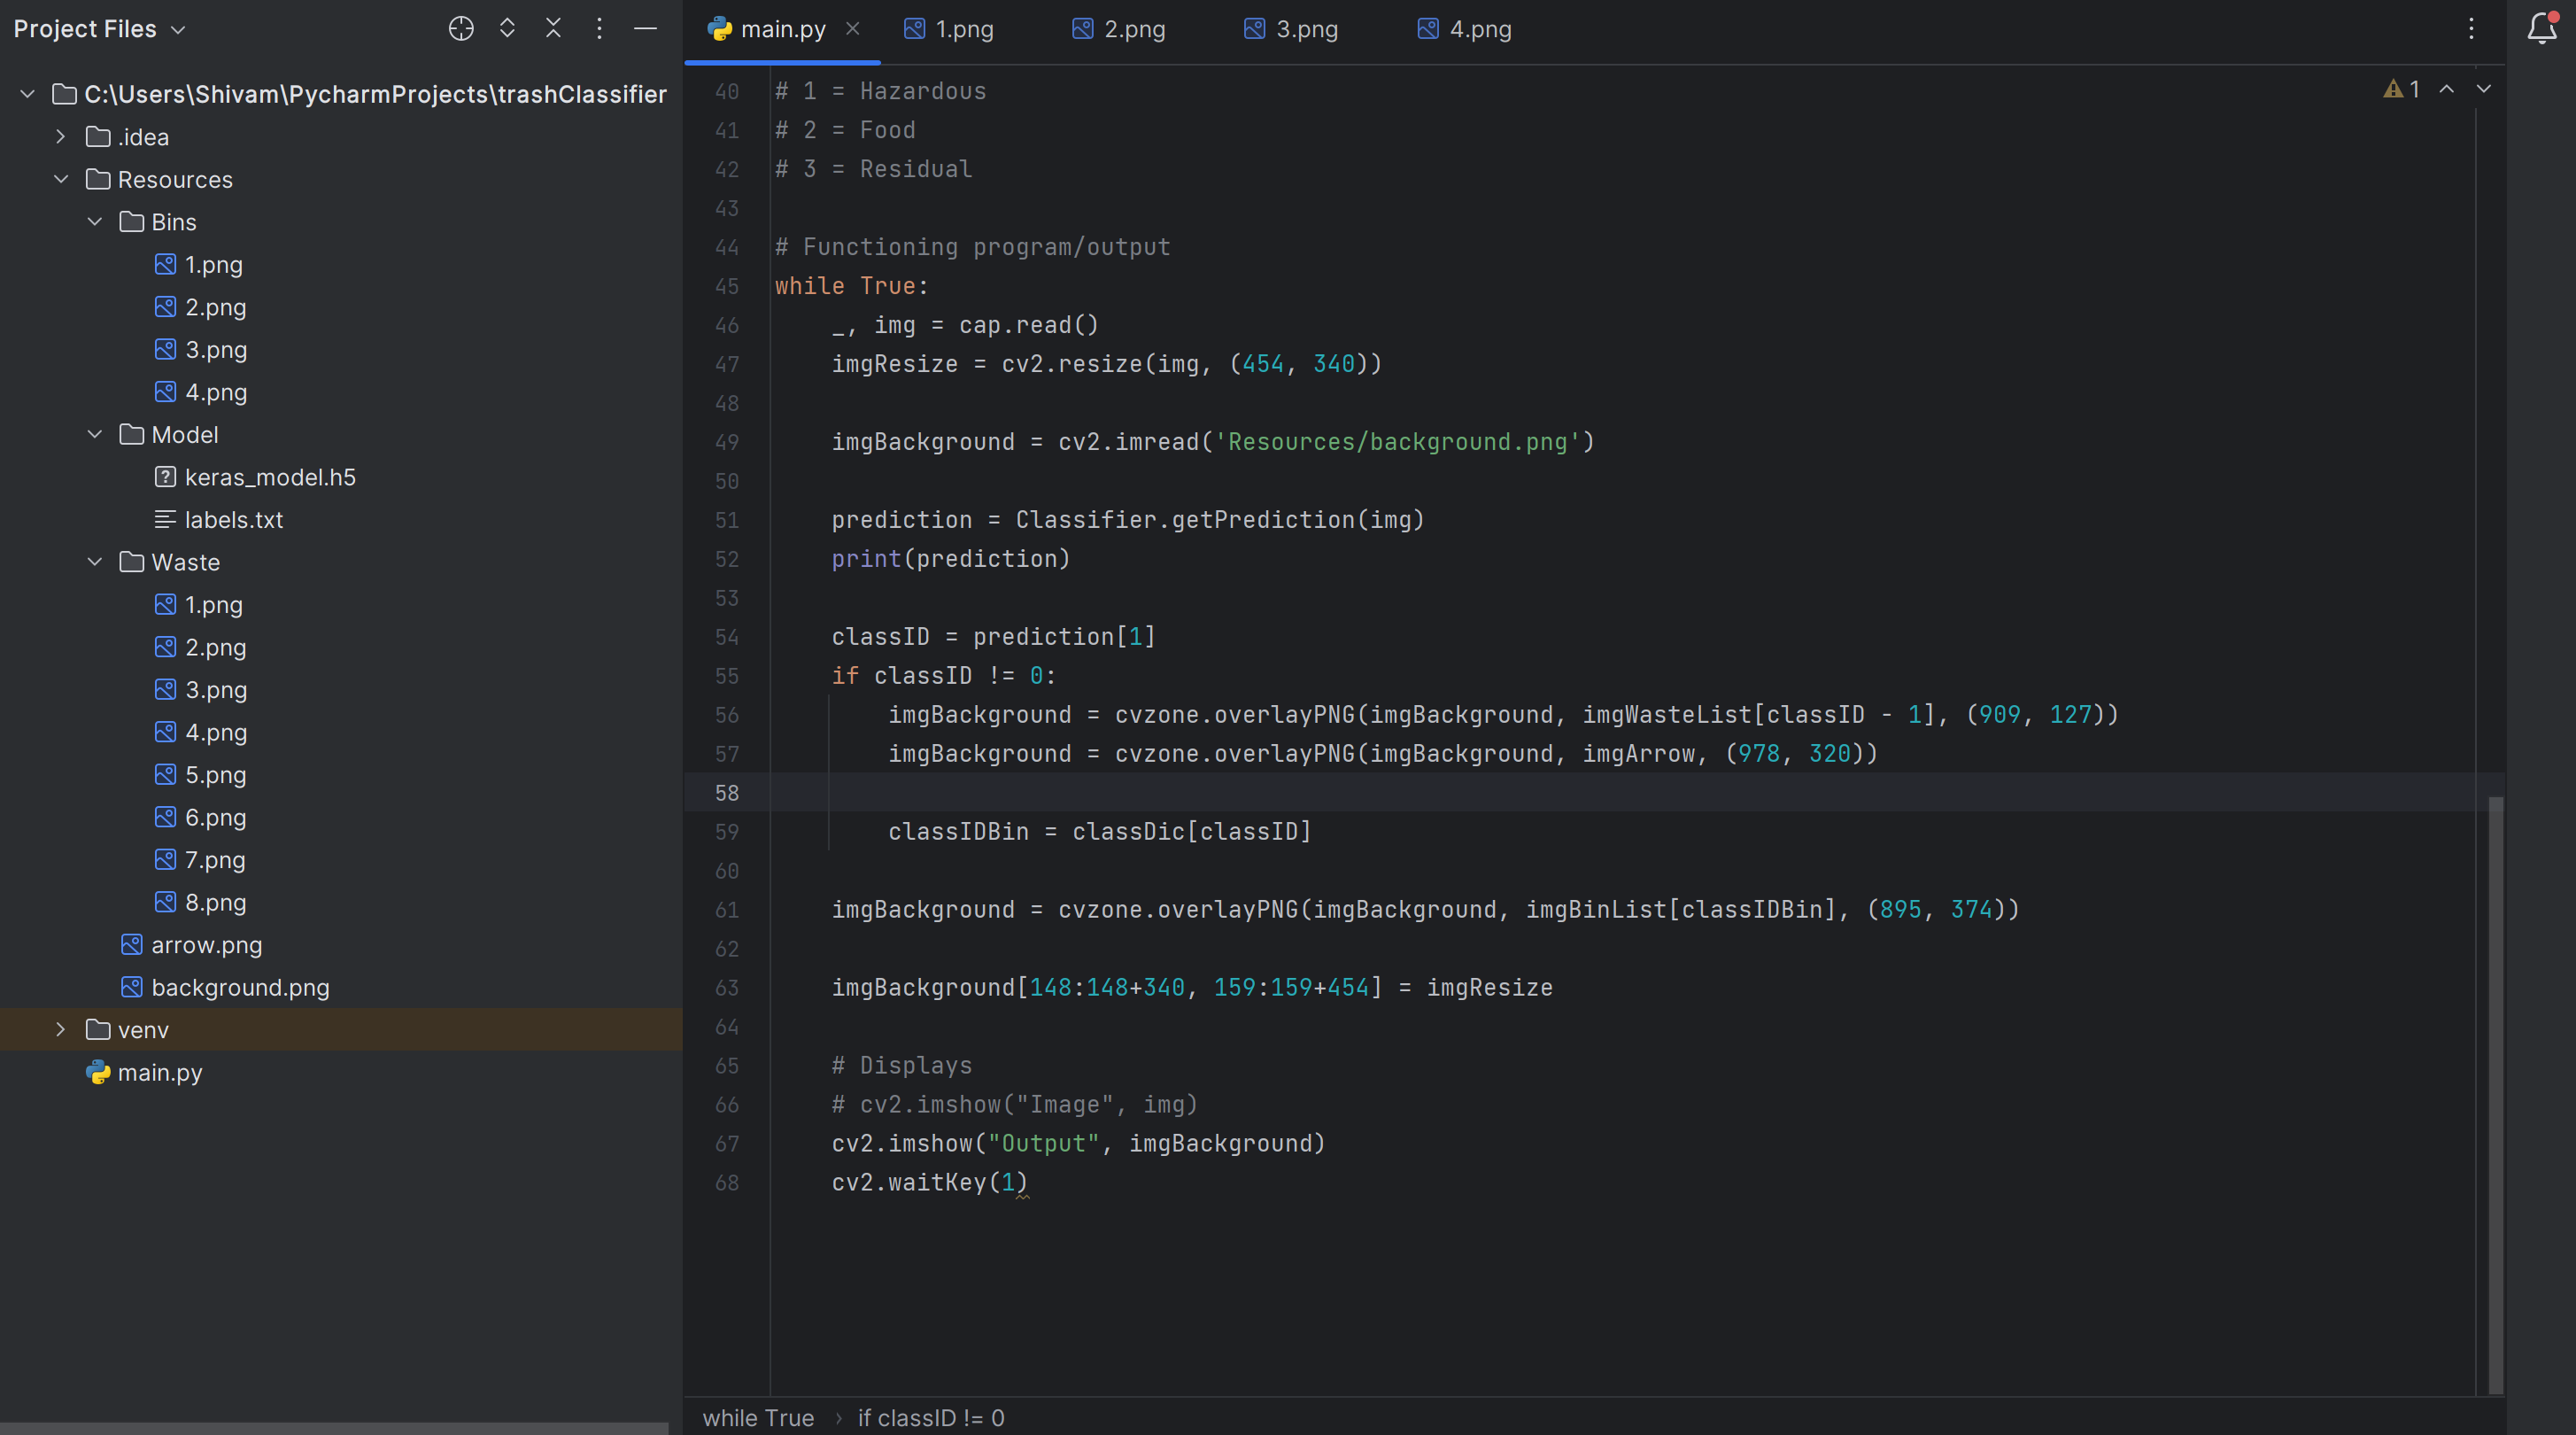The height and width of the screenshot is (1435, 2576).
Task: Go to previous highlighted error with the up arrow
Action: tap(2447, 89)
